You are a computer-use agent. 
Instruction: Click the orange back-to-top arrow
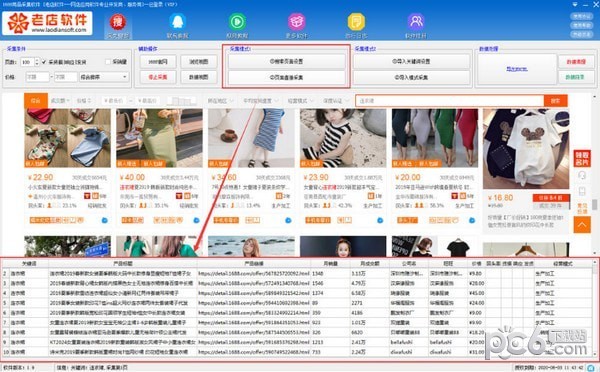(x=582, y=225)
